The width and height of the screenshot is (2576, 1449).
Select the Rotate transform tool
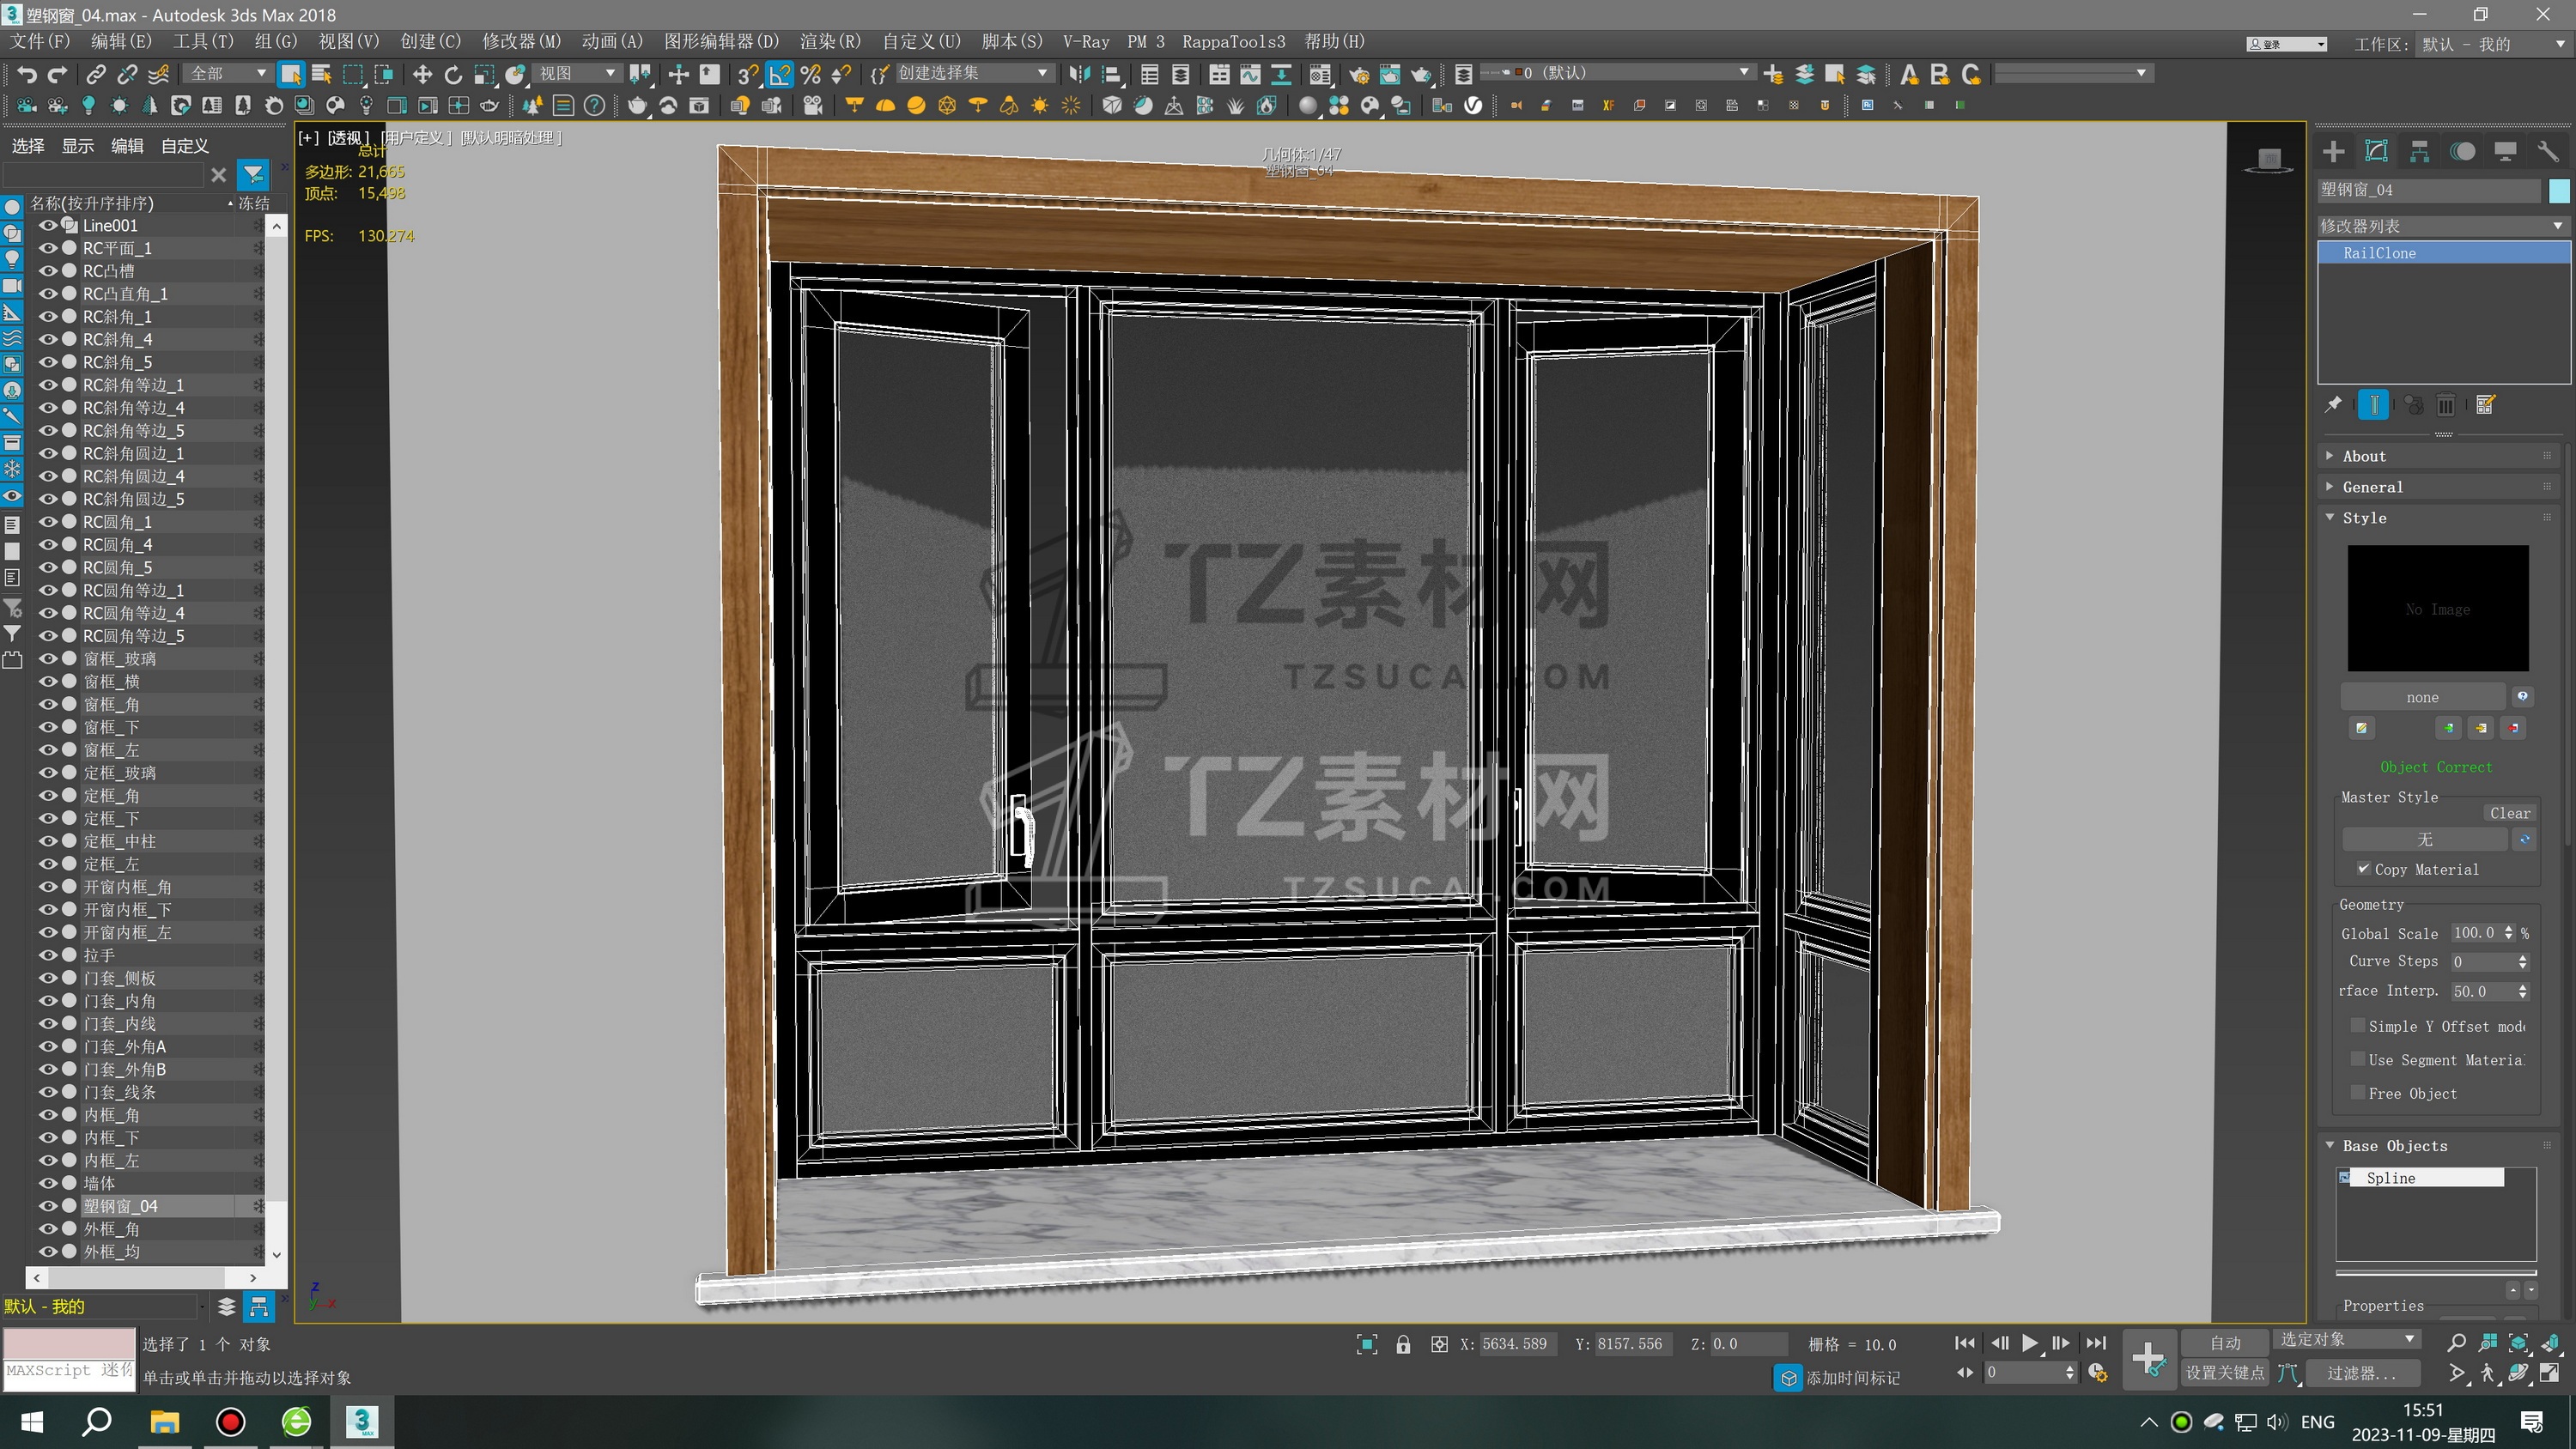pyautogui.click(x=453, y=74)
